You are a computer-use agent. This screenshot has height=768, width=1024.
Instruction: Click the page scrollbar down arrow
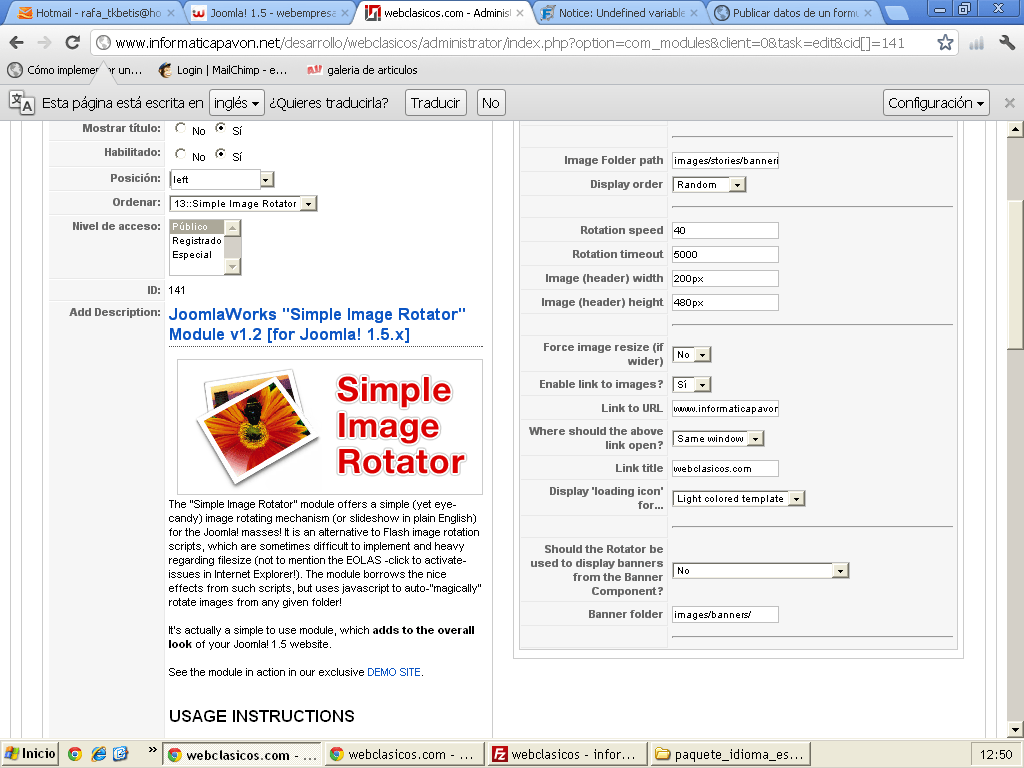(1015, 730)
